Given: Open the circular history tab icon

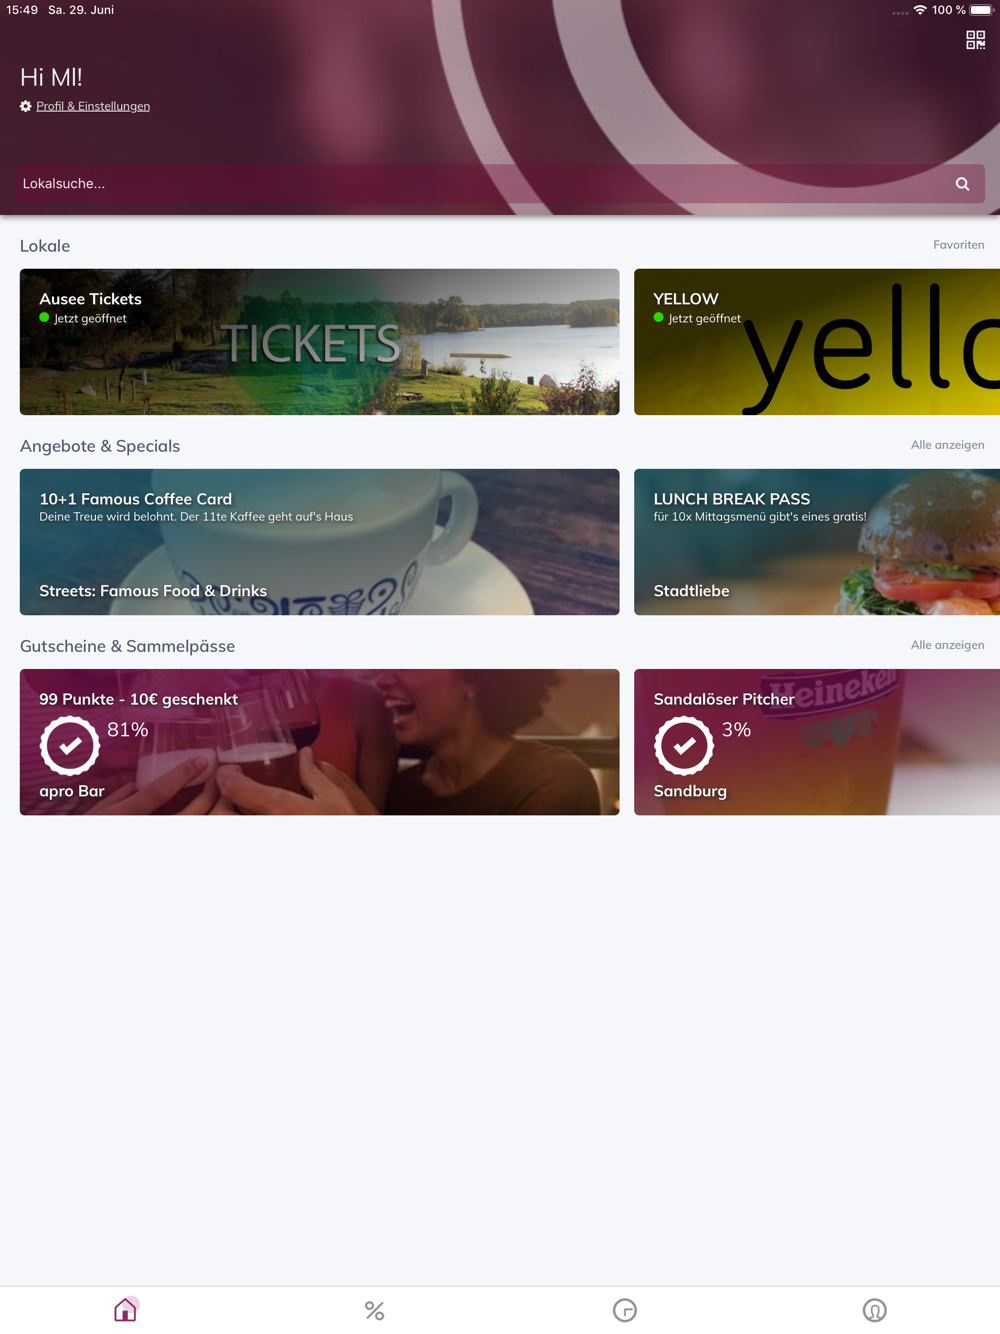Looking at the screenshot, I should pyautogui.click(x=625, y=1310).
